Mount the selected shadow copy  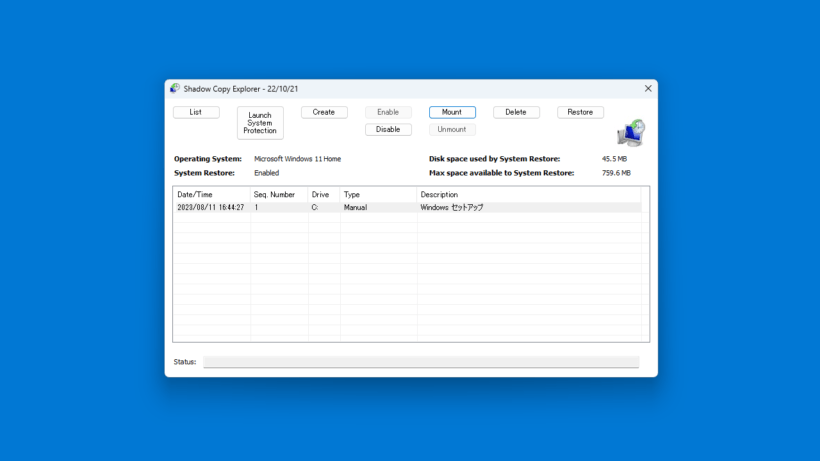452,112
